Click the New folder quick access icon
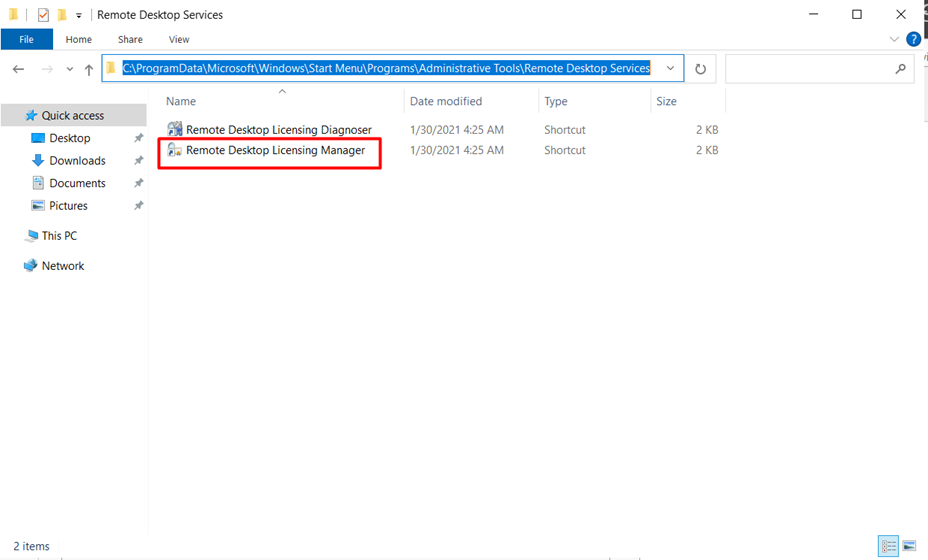The height and width of the screenshot is (560, 928). point(62,15)
